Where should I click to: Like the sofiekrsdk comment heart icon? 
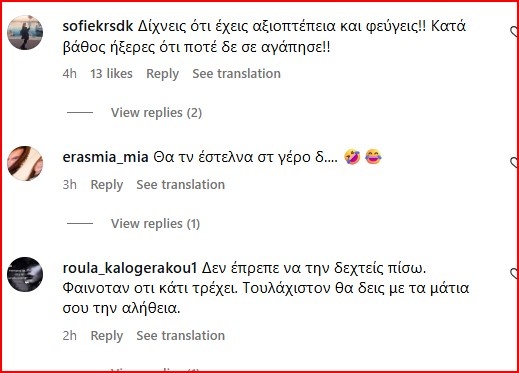click(514, 32)
